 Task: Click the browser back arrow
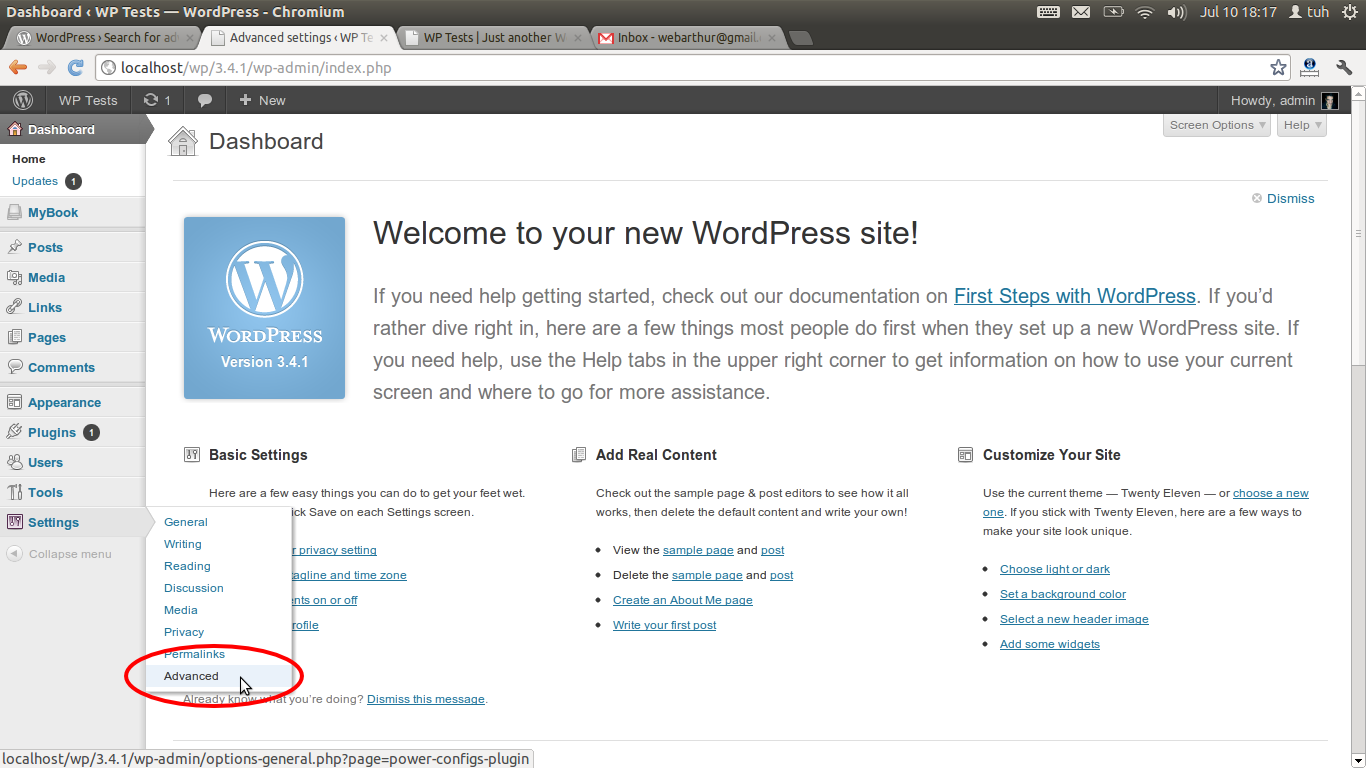coord(18,68)
